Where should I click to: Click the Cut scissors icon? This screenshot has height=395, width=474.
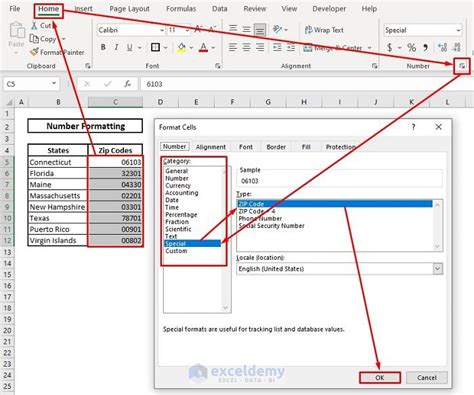[34, 25]
